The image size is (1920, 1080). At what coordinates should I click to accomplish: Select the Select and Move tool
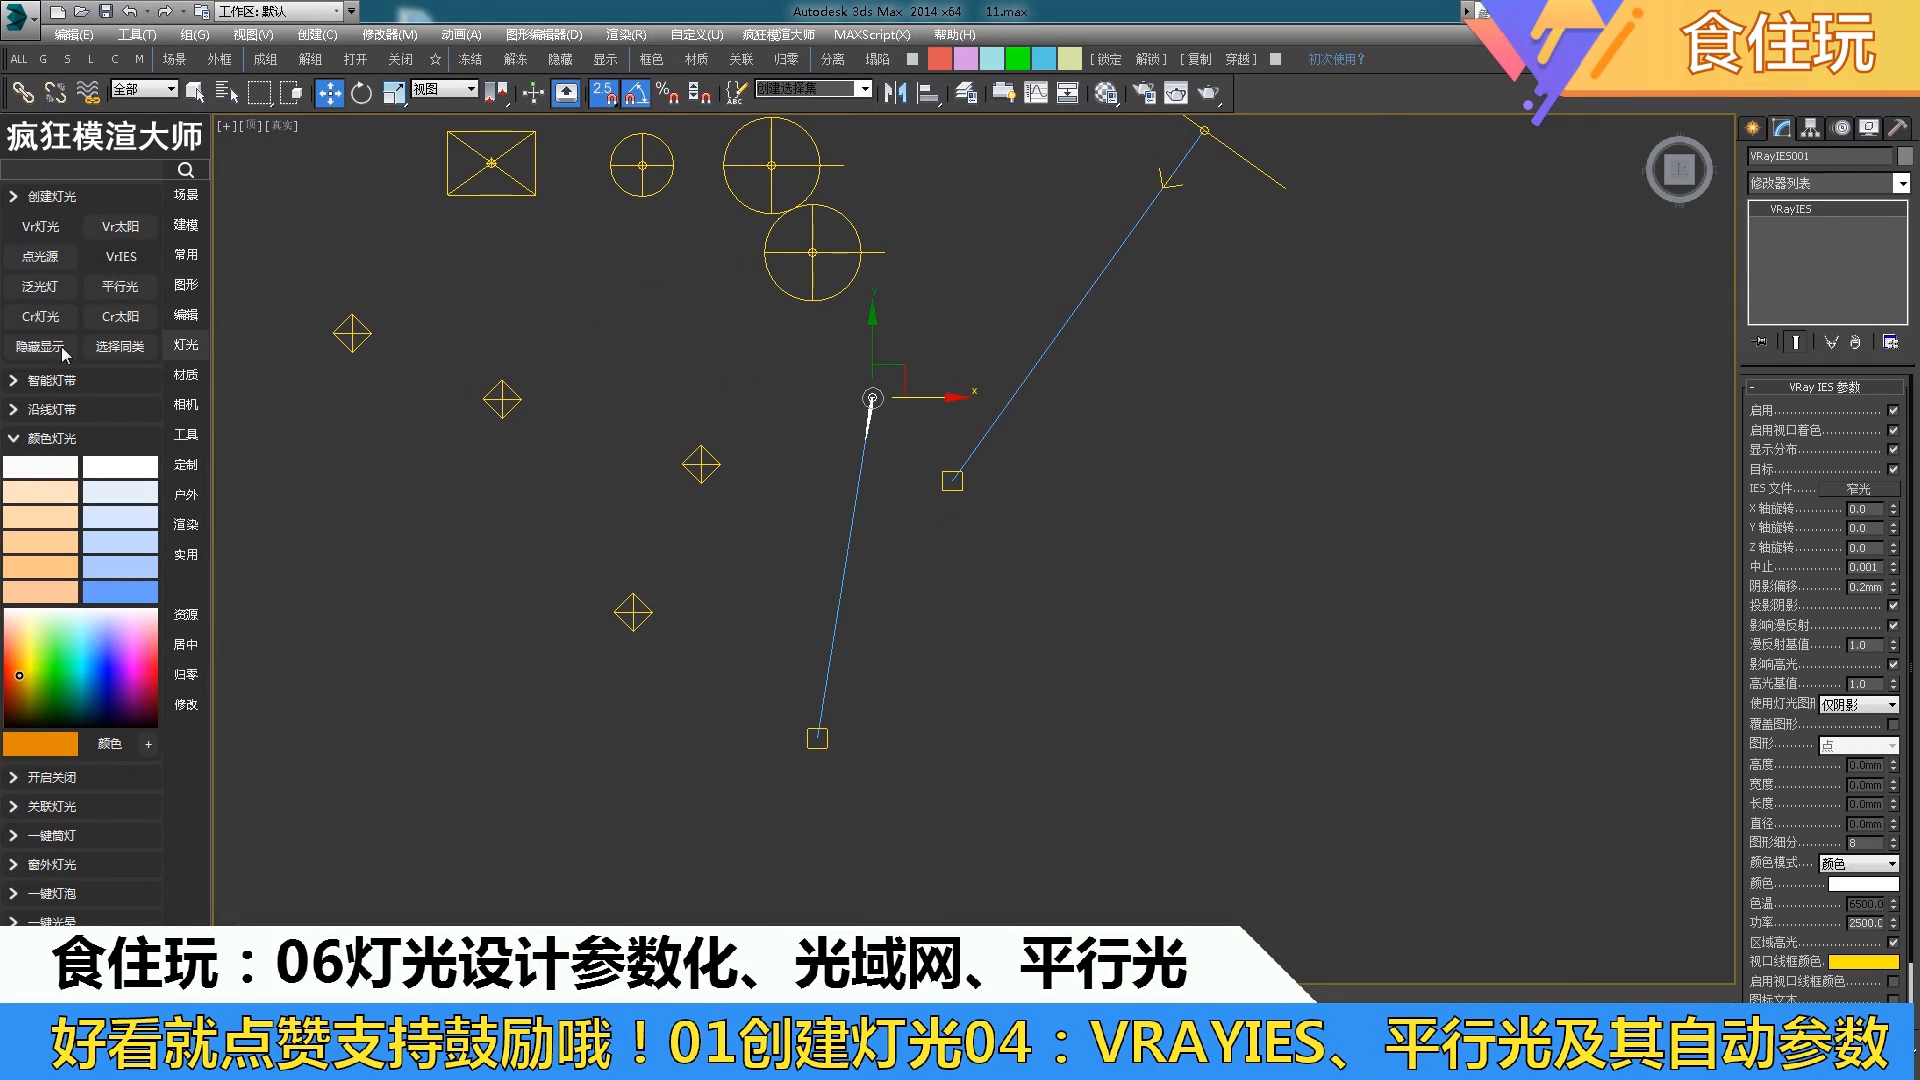point(329,92)
